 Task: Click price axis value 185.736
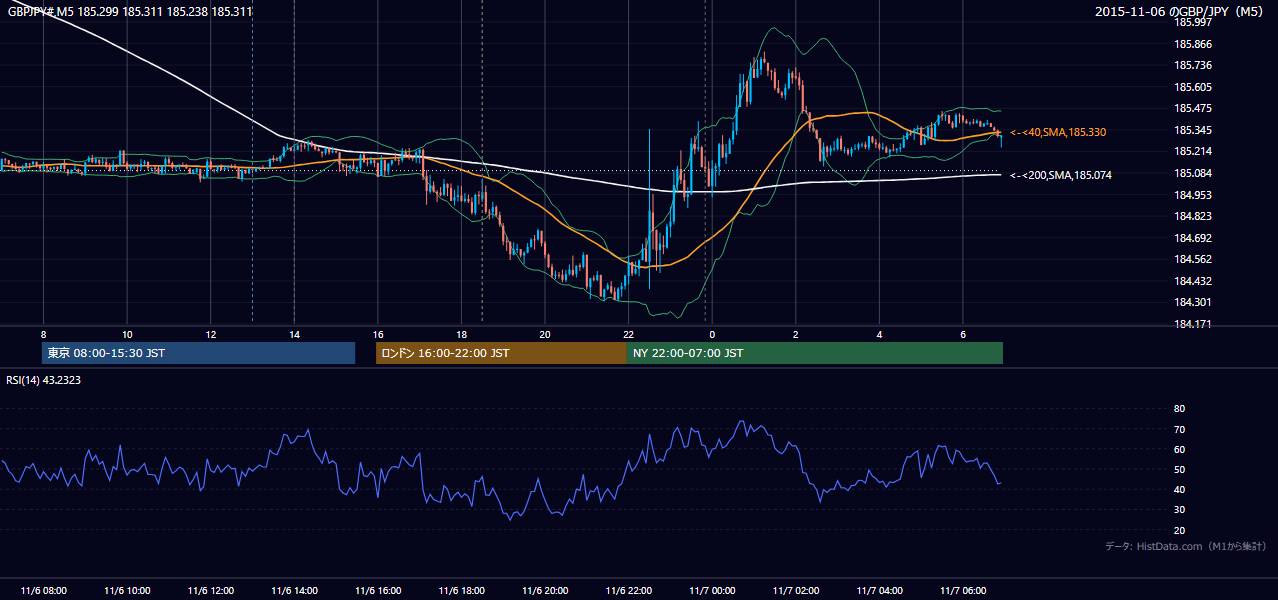coord(1192,65)
